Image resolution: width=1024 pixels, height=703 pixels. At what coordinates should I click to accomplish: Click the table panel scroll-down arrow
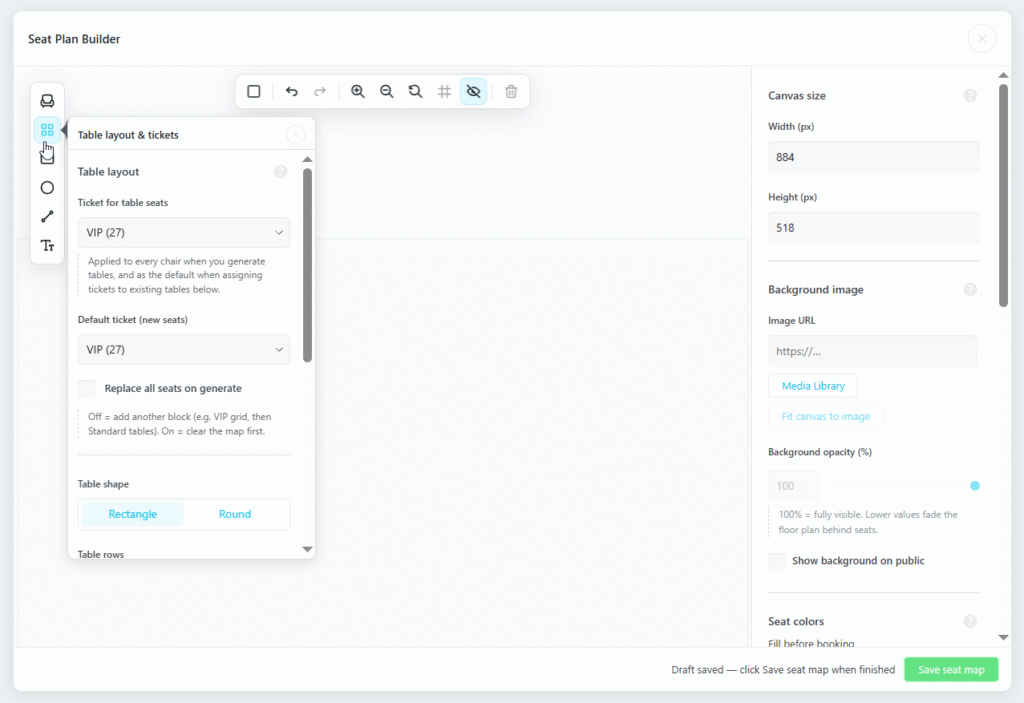[308, 549]
